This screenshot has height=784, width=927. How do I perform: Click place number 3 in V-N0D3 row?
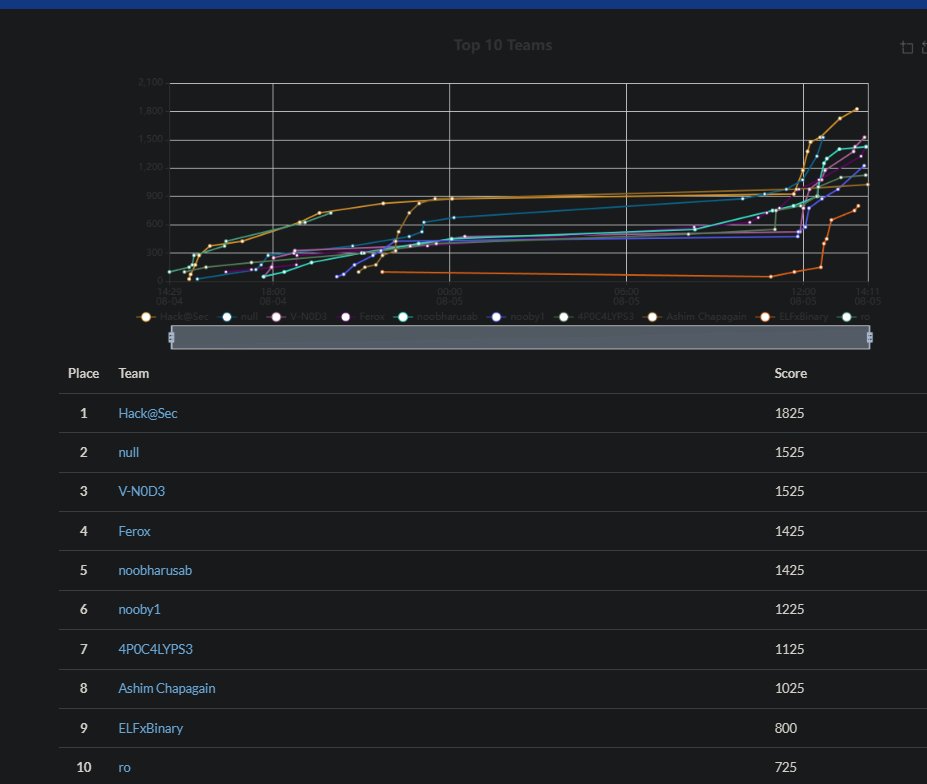pyautogui.click(x=83, y=491)
